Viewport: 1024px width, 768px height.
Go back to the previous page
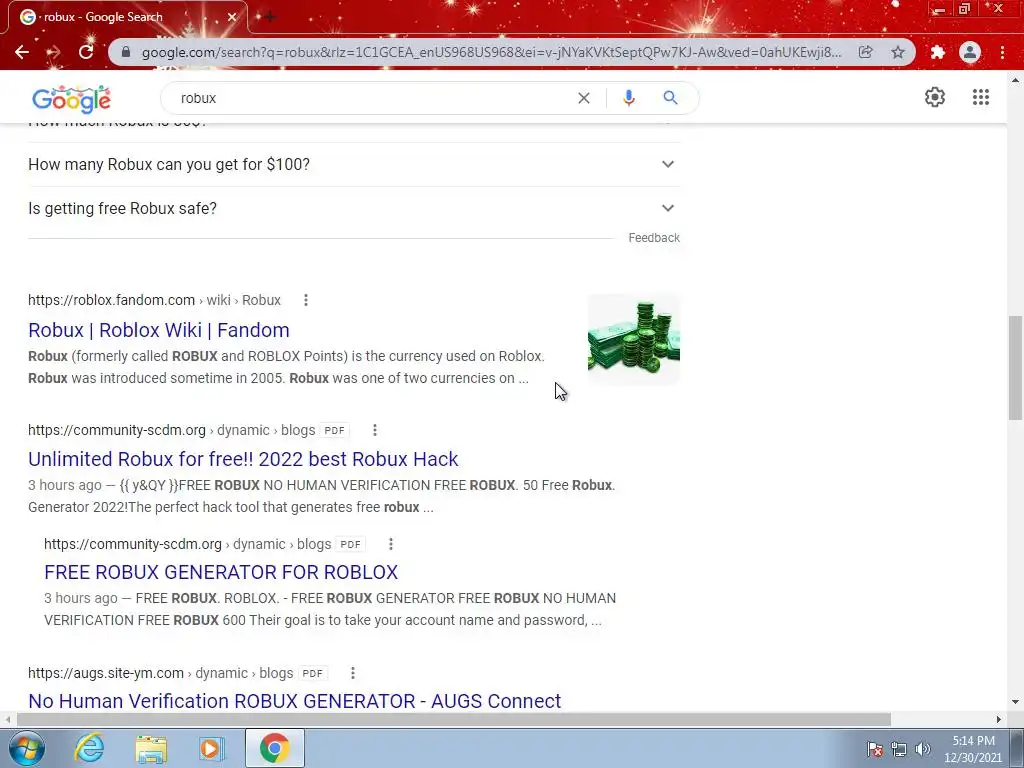[22, 52]
